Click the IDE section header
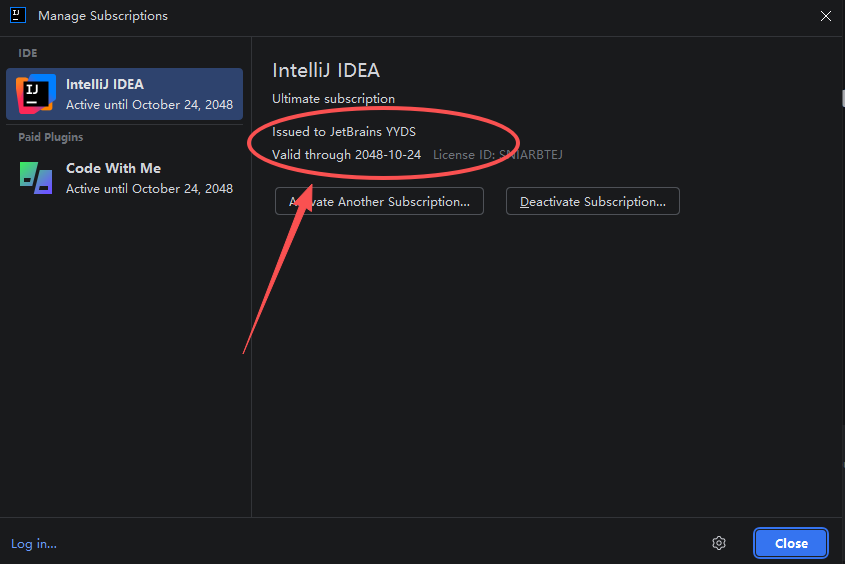This screenshot has width=845, height=564. click(x=28, y=52)
